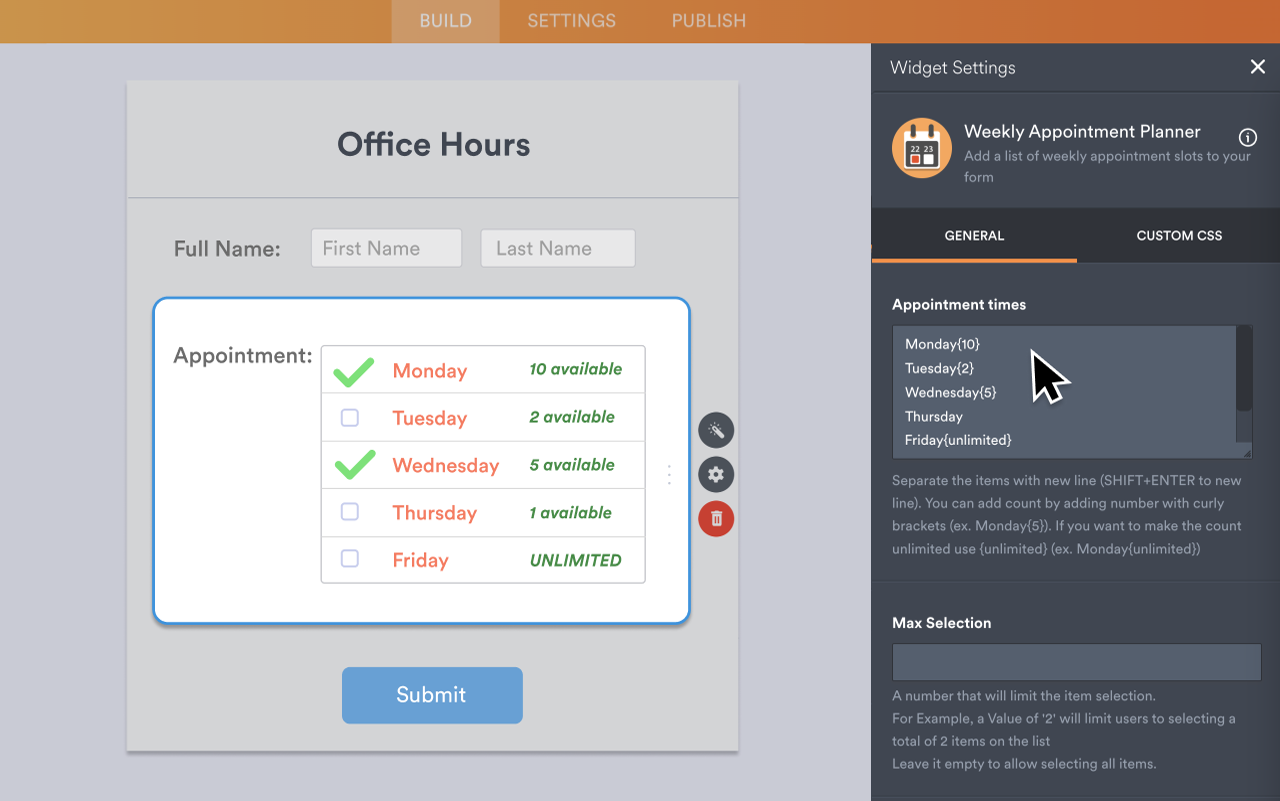The image size is (1280, 801).
Task: Switch to the CUSTOM CSS tab
Action: 1178,235
